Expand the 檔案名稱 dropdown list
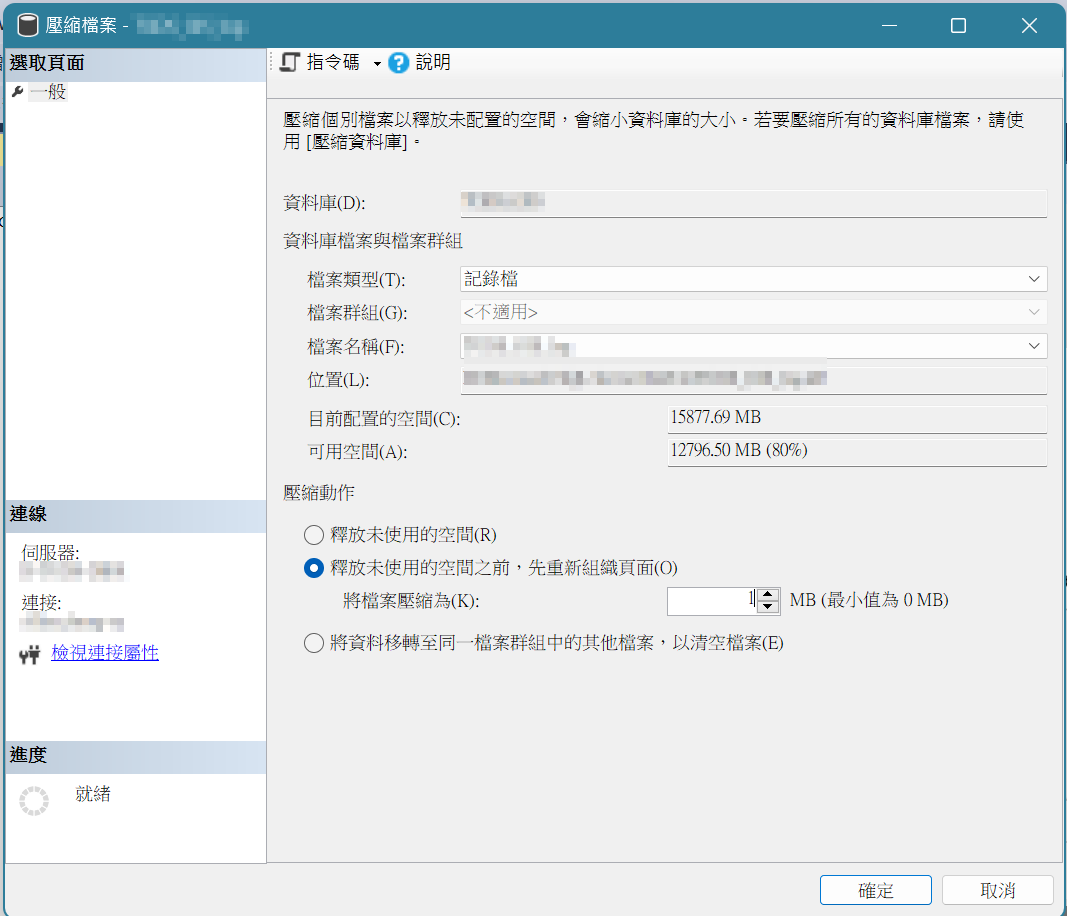This screenshot has width=1067, height=916. point(1033,346)
